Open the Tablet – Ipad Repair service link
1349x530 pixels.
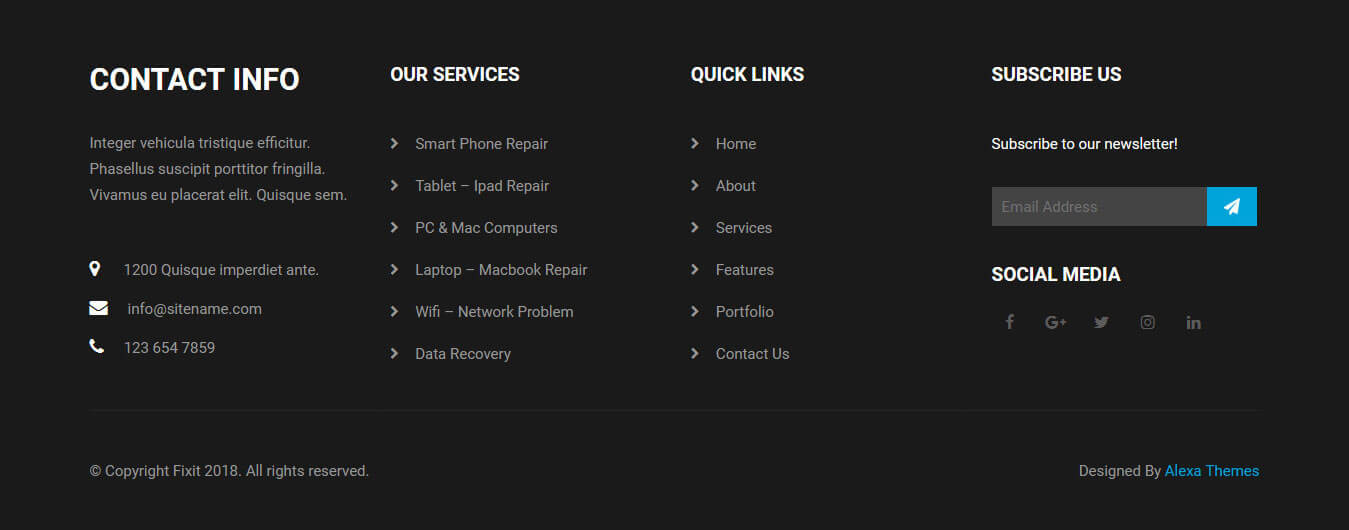click(482, 186)
